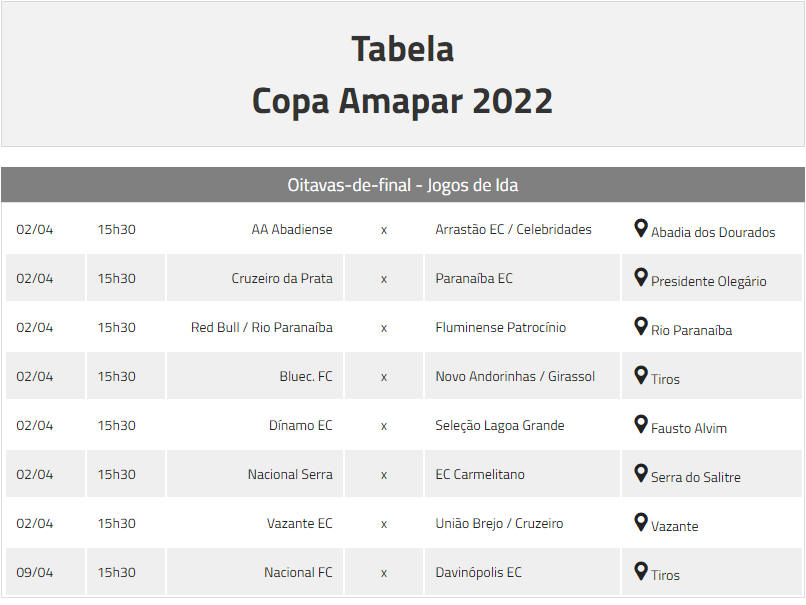Click the Tabela Copa Amapar 2022 title
This screenshot has width=806, height=605.
point(402,75)
